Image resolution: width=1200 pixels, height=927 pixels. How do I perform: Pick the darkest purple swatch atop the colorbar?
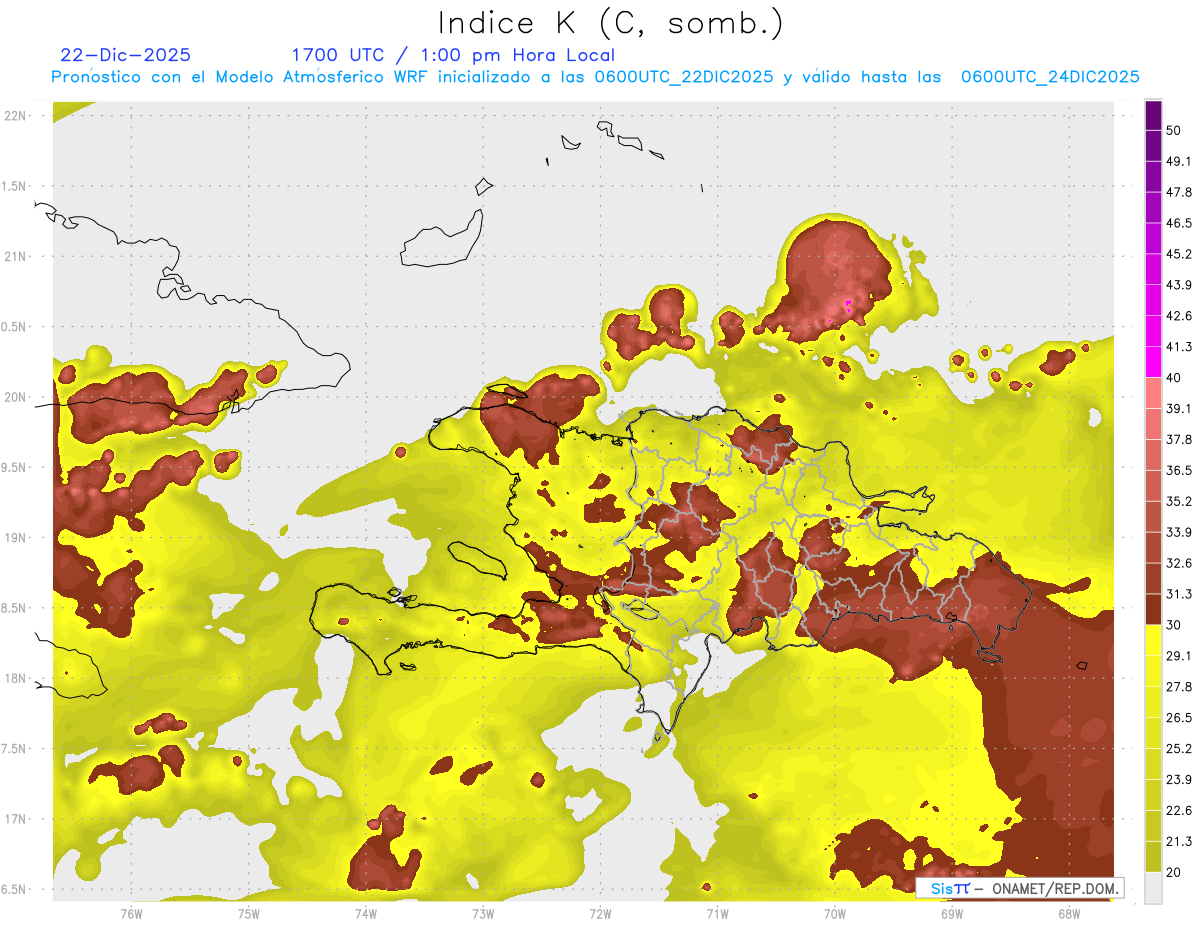point(1154,115)
